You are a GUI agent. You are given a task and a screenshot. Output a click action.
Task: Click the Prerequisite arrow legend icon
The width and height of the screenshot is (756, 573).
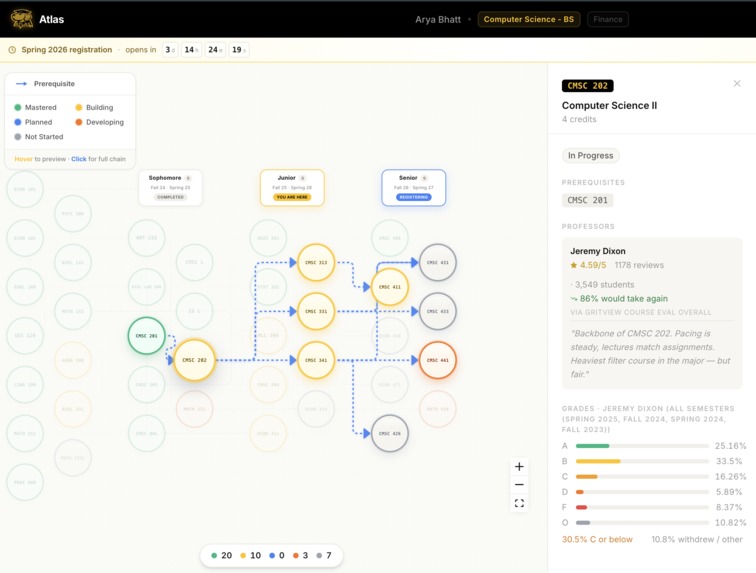click(22, 83)
